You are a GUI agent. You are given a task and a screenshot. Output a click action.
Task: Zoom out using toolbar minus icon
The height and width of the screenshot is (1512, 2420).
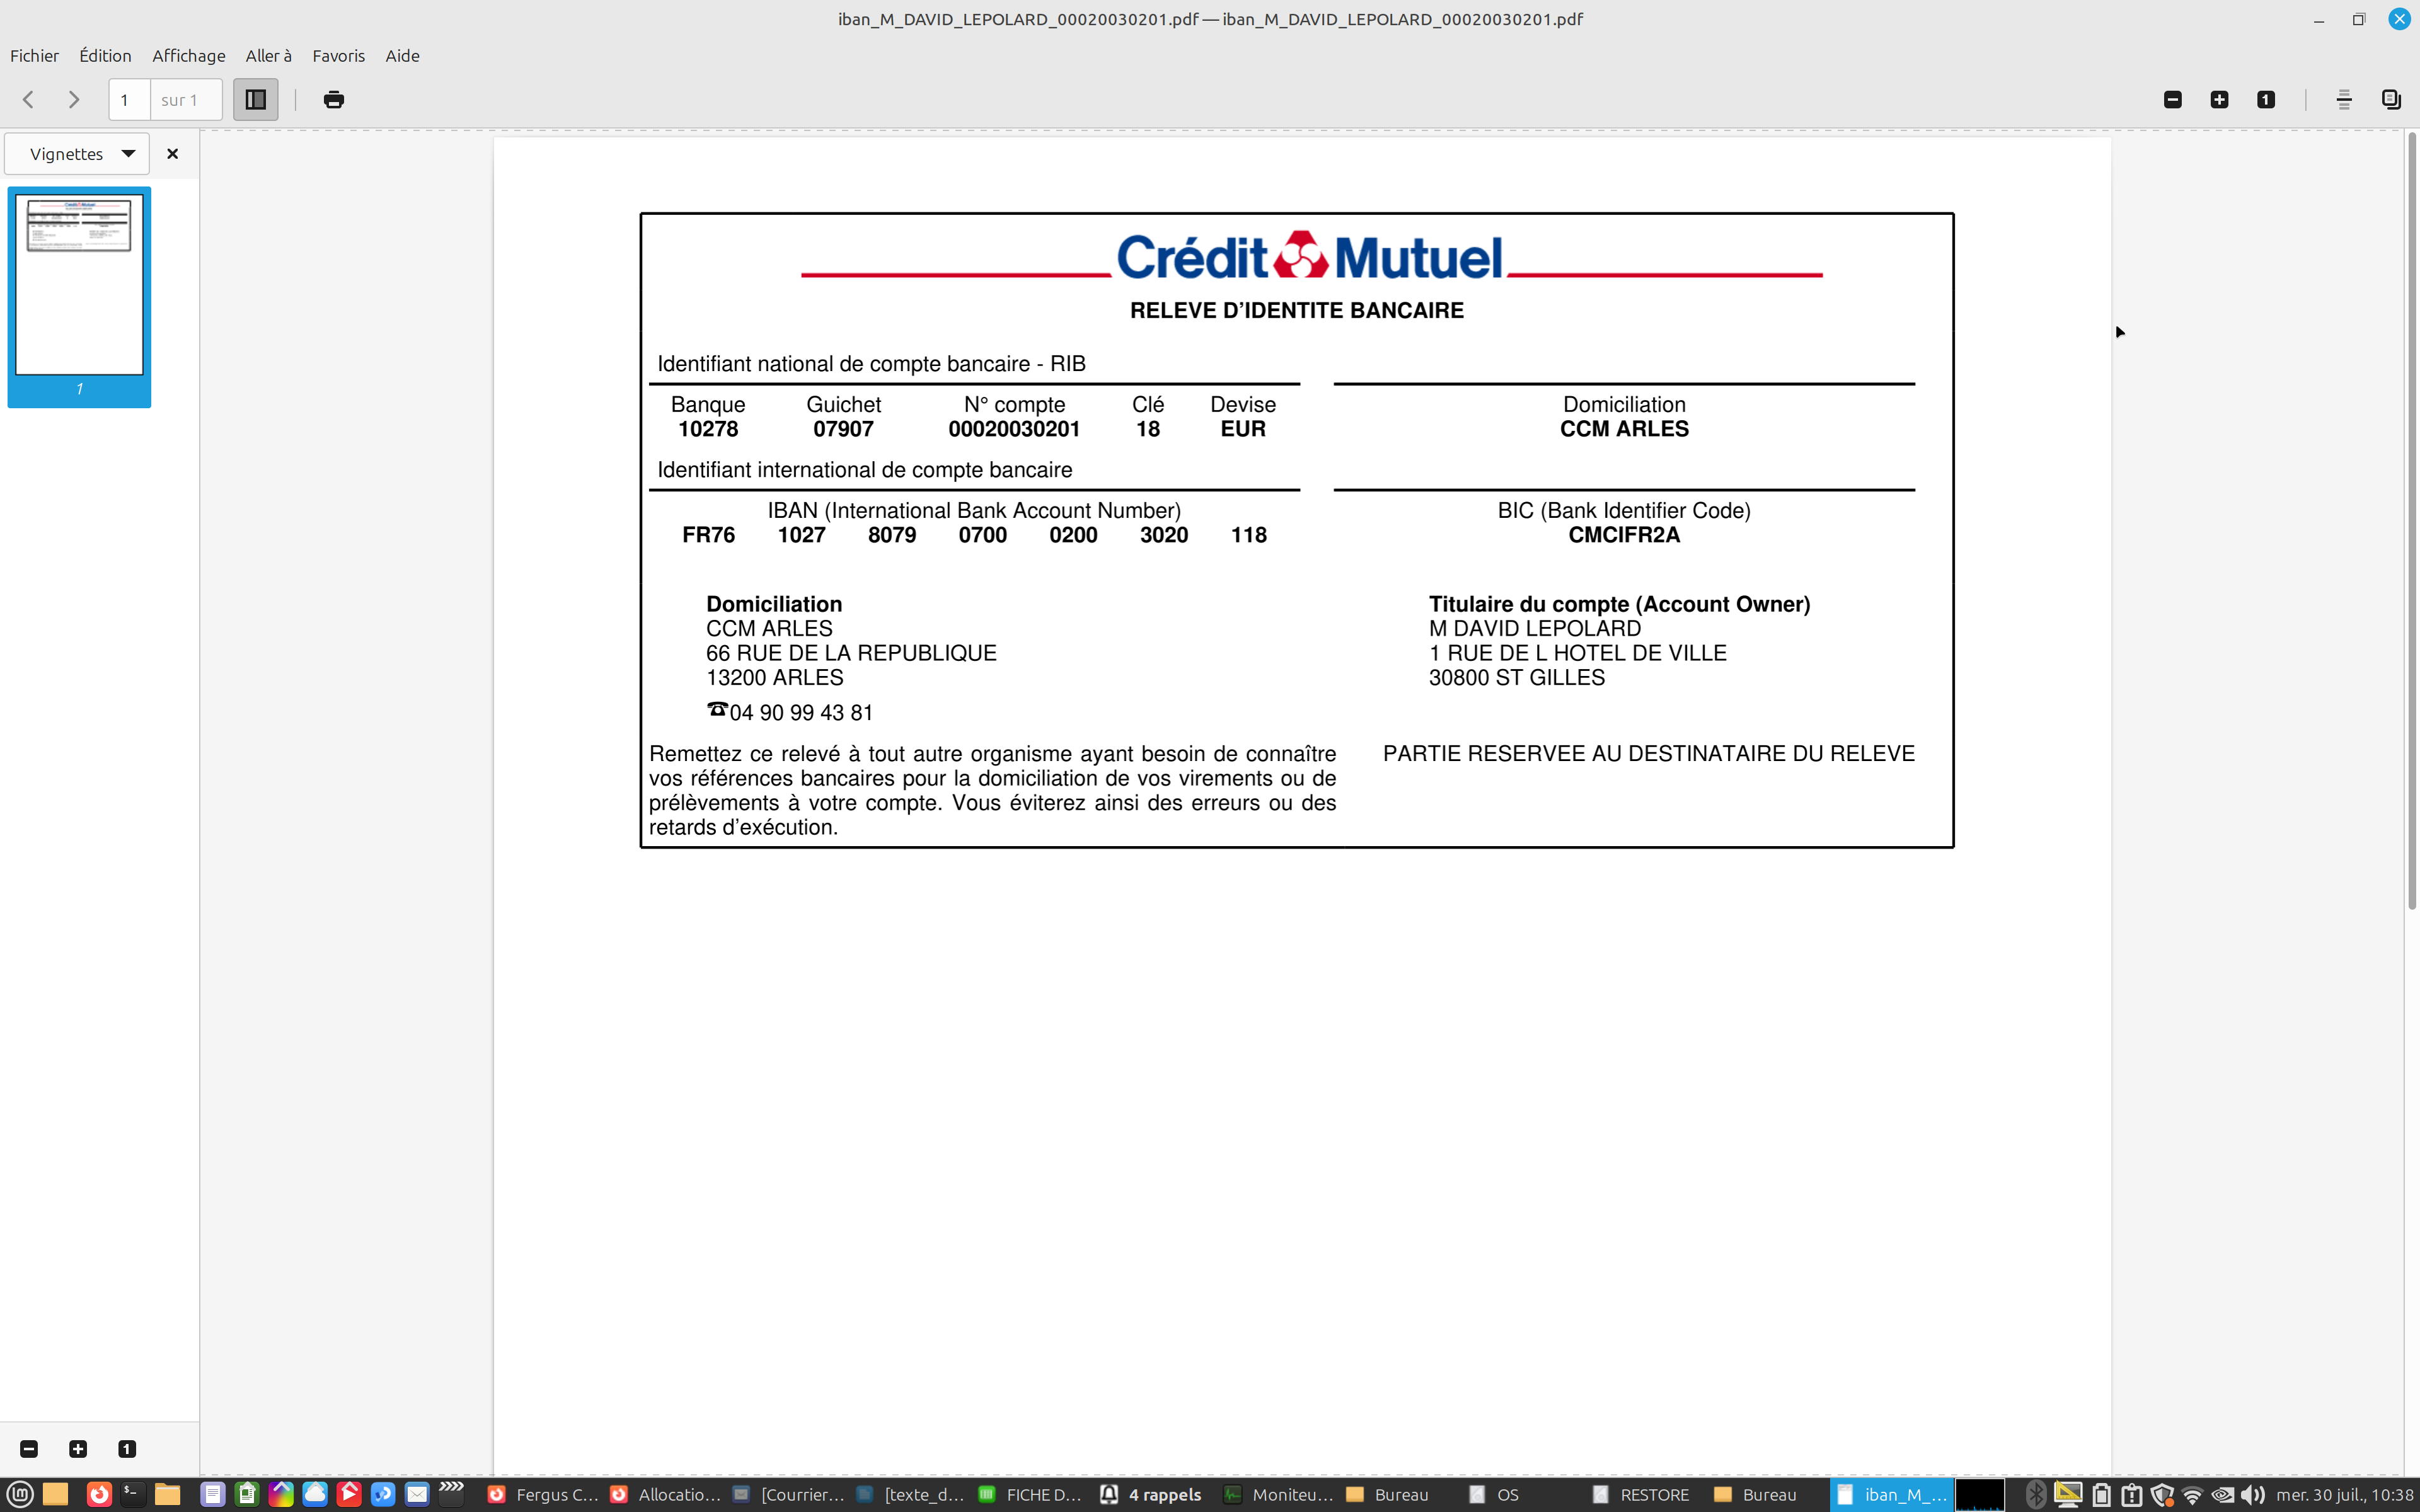tap(2172, 99)
